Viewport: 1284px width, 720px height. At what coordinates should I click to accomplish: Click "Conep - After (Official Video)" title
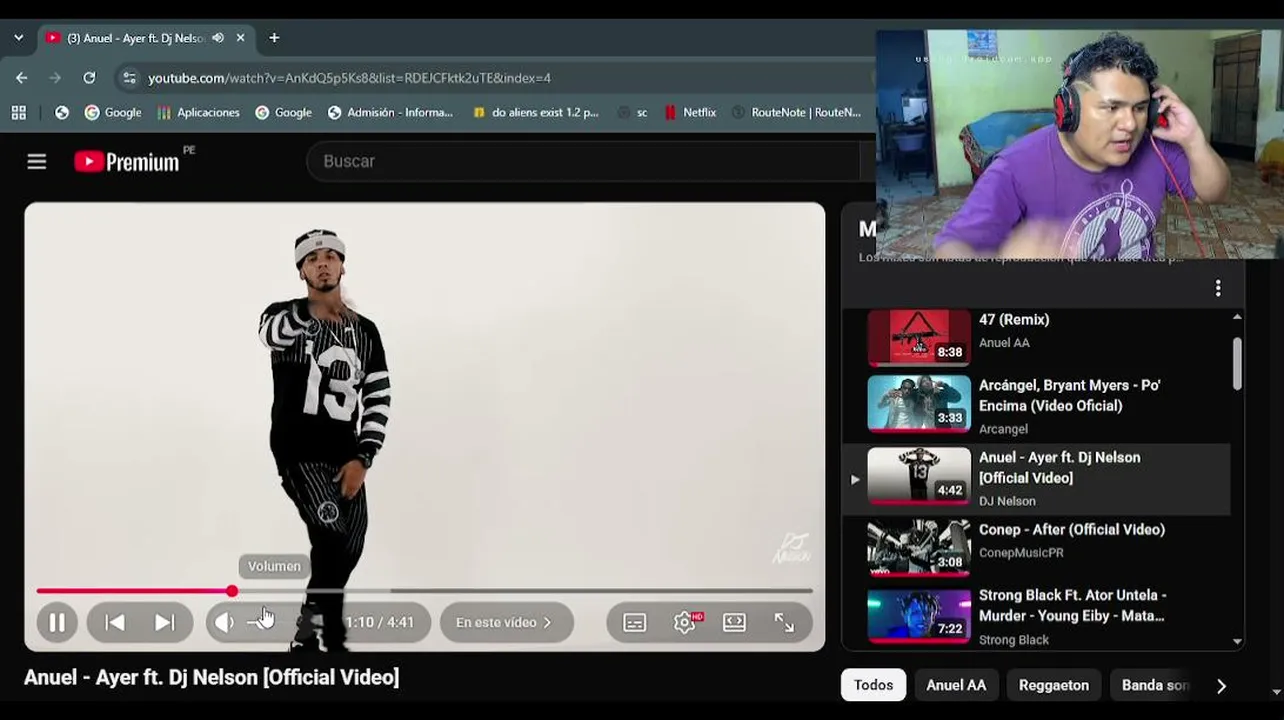(x=1071, y=530)
